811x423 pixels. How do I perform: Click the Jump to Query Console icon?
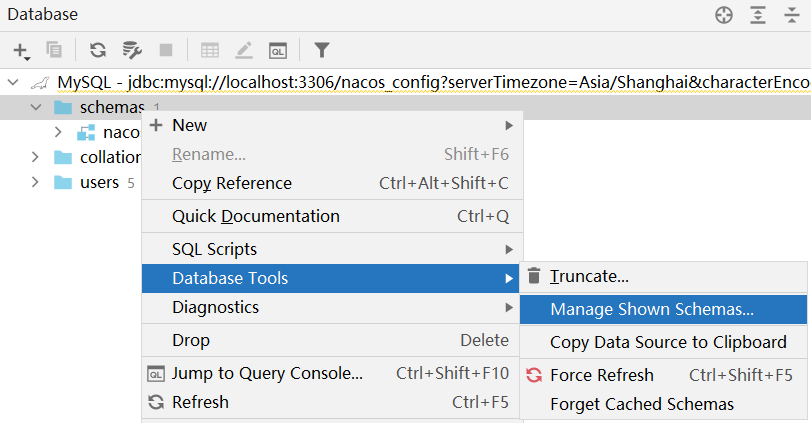(156, 373)
